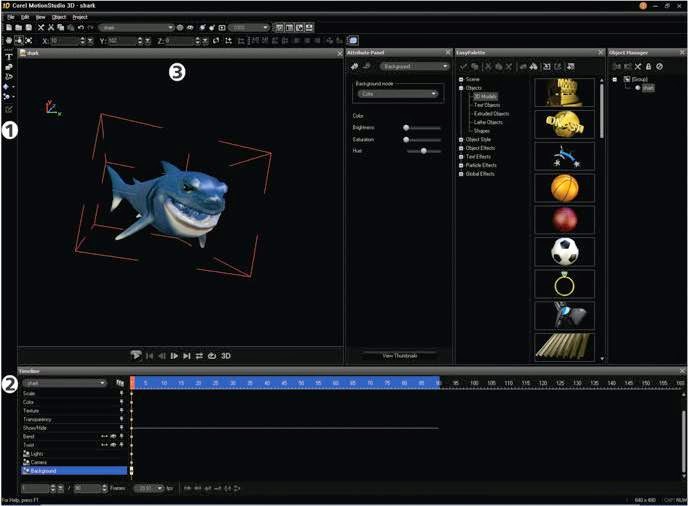Click the Cut scissors icon

click(x=51, y=27)
